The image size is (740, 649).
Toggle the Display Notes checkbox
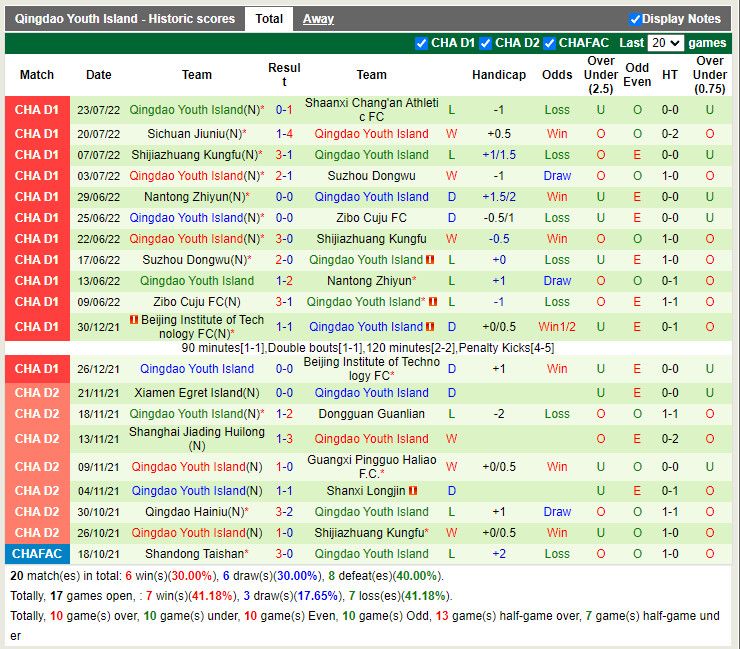point(635,19)
